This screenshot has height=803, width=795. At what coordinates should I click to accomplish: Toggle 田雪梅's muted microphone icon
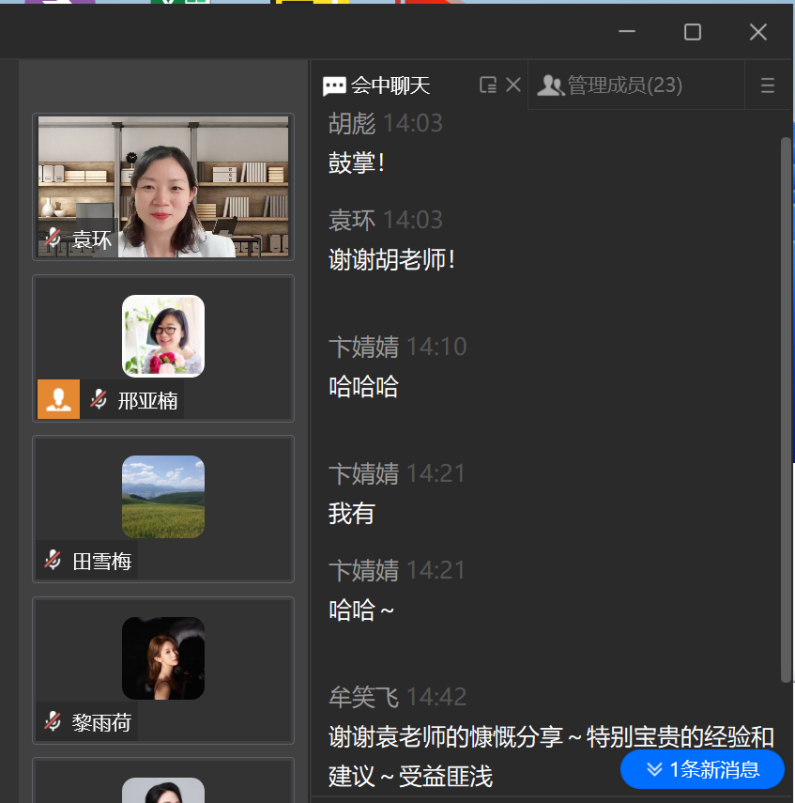pyautogui.click(x=53, y=560)
